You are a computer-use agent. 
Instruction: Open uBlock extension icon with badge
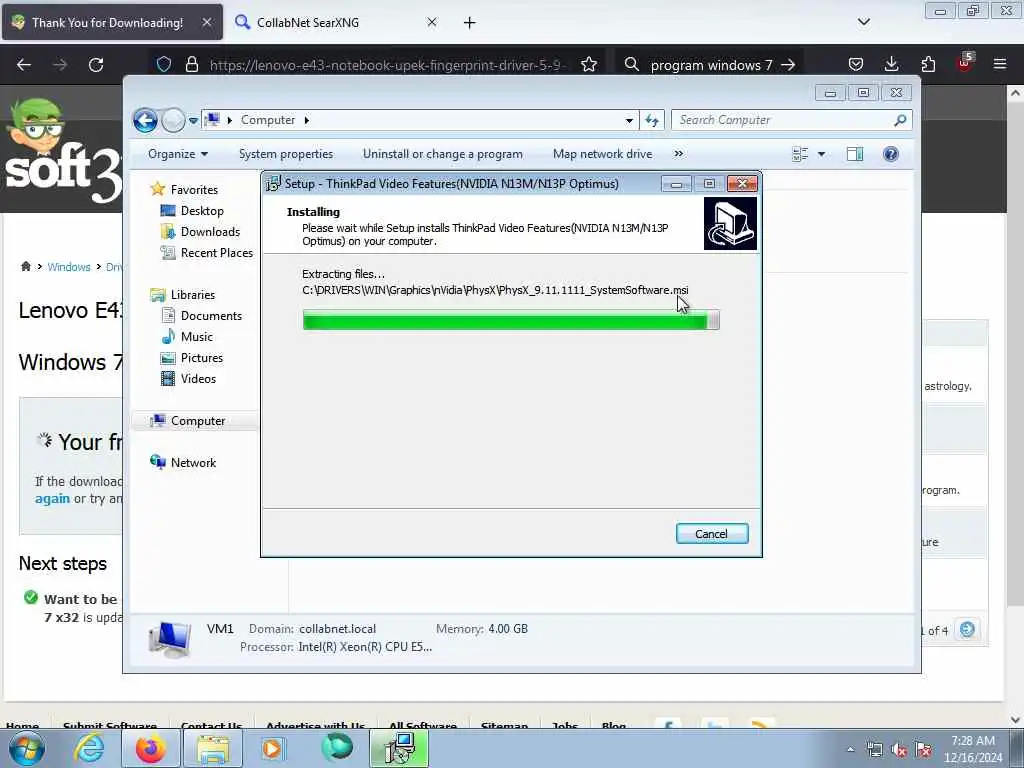965,63
